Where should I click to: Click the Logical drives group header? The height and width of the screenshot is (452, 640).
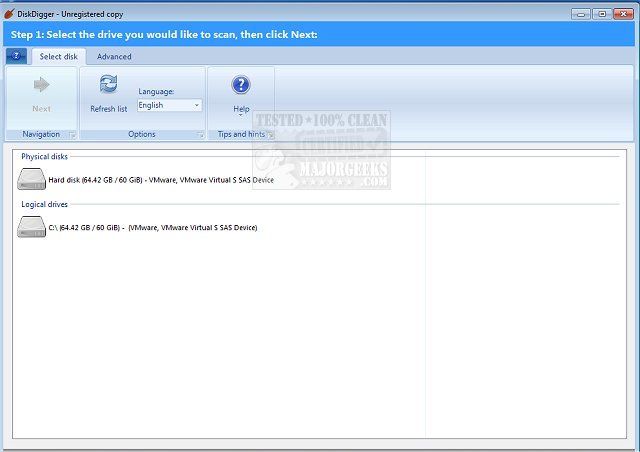pos(44,204)
